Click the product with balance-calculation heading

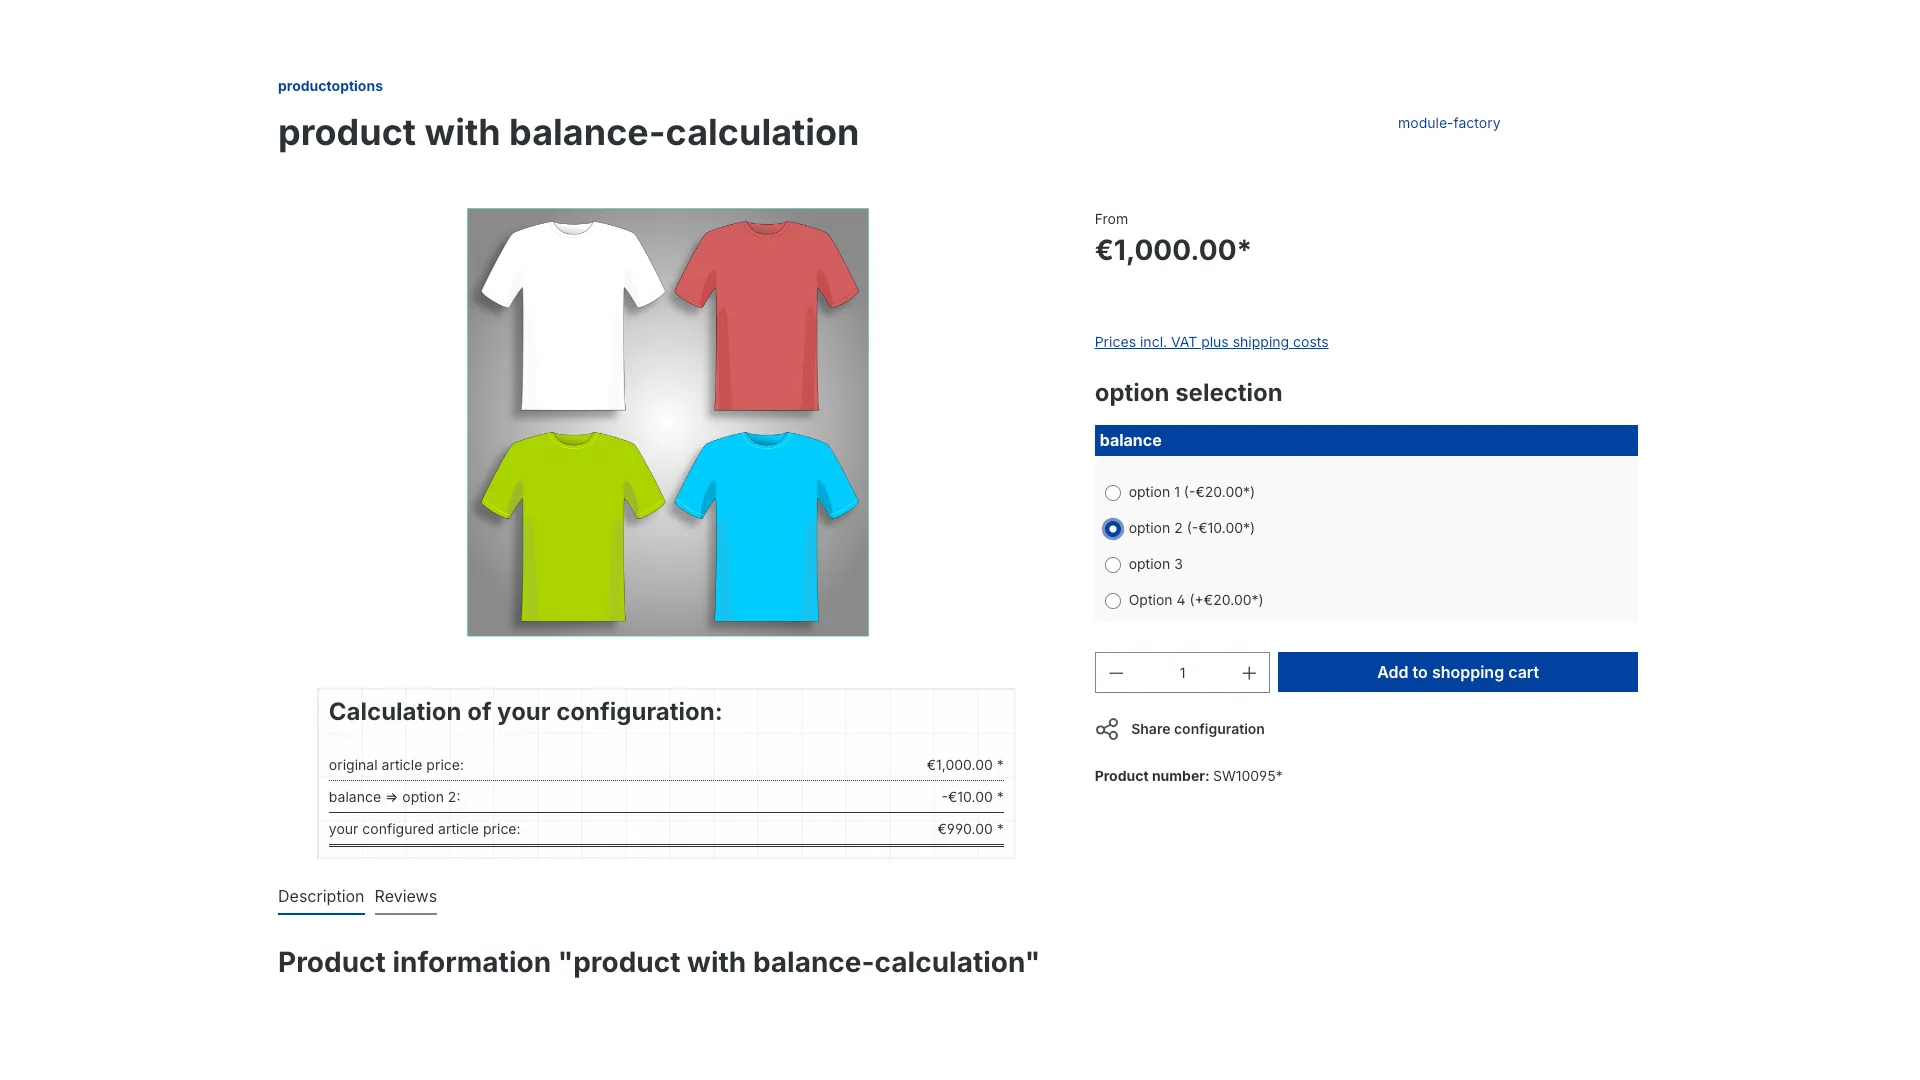pyautogui.click(x=567, y=132)
